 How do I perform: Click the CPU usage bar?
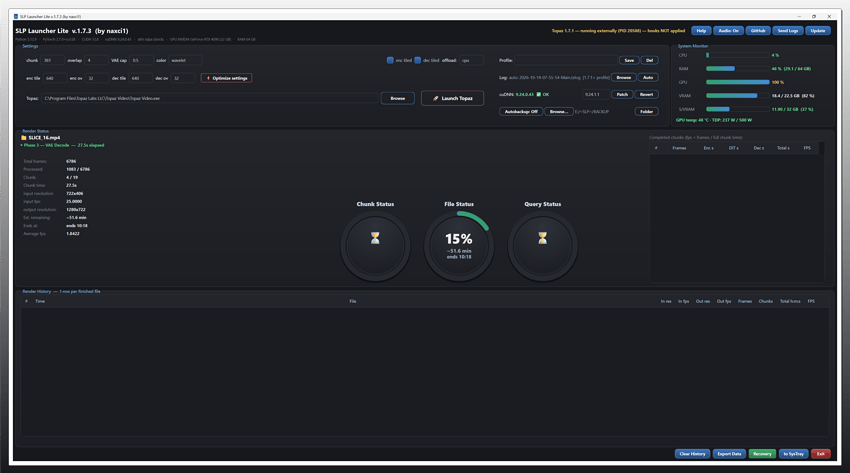point(737,55)
